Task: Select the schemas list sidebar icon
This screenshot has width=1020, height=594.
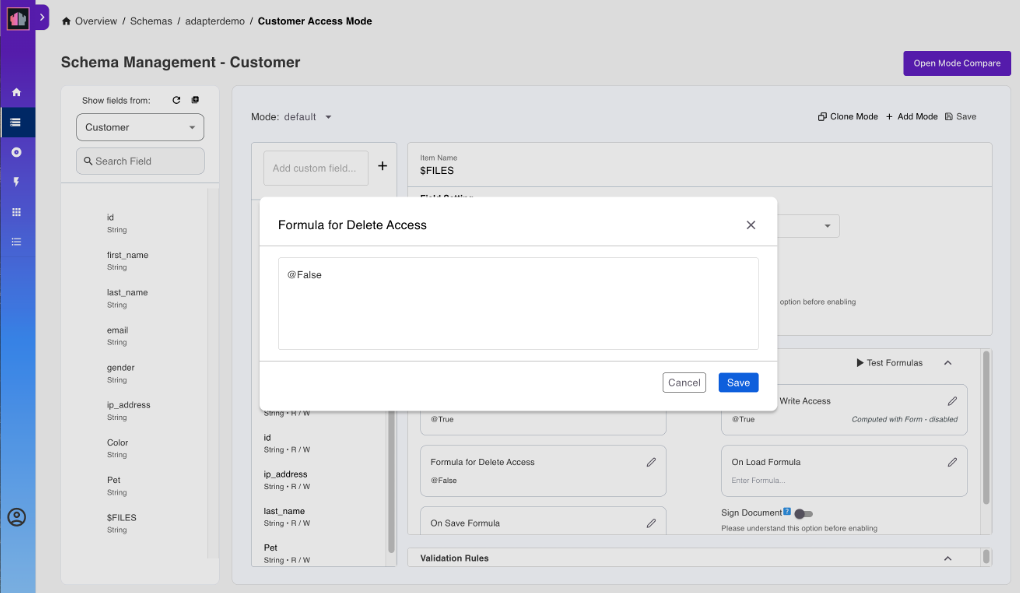Action: [x=16, y=122]
